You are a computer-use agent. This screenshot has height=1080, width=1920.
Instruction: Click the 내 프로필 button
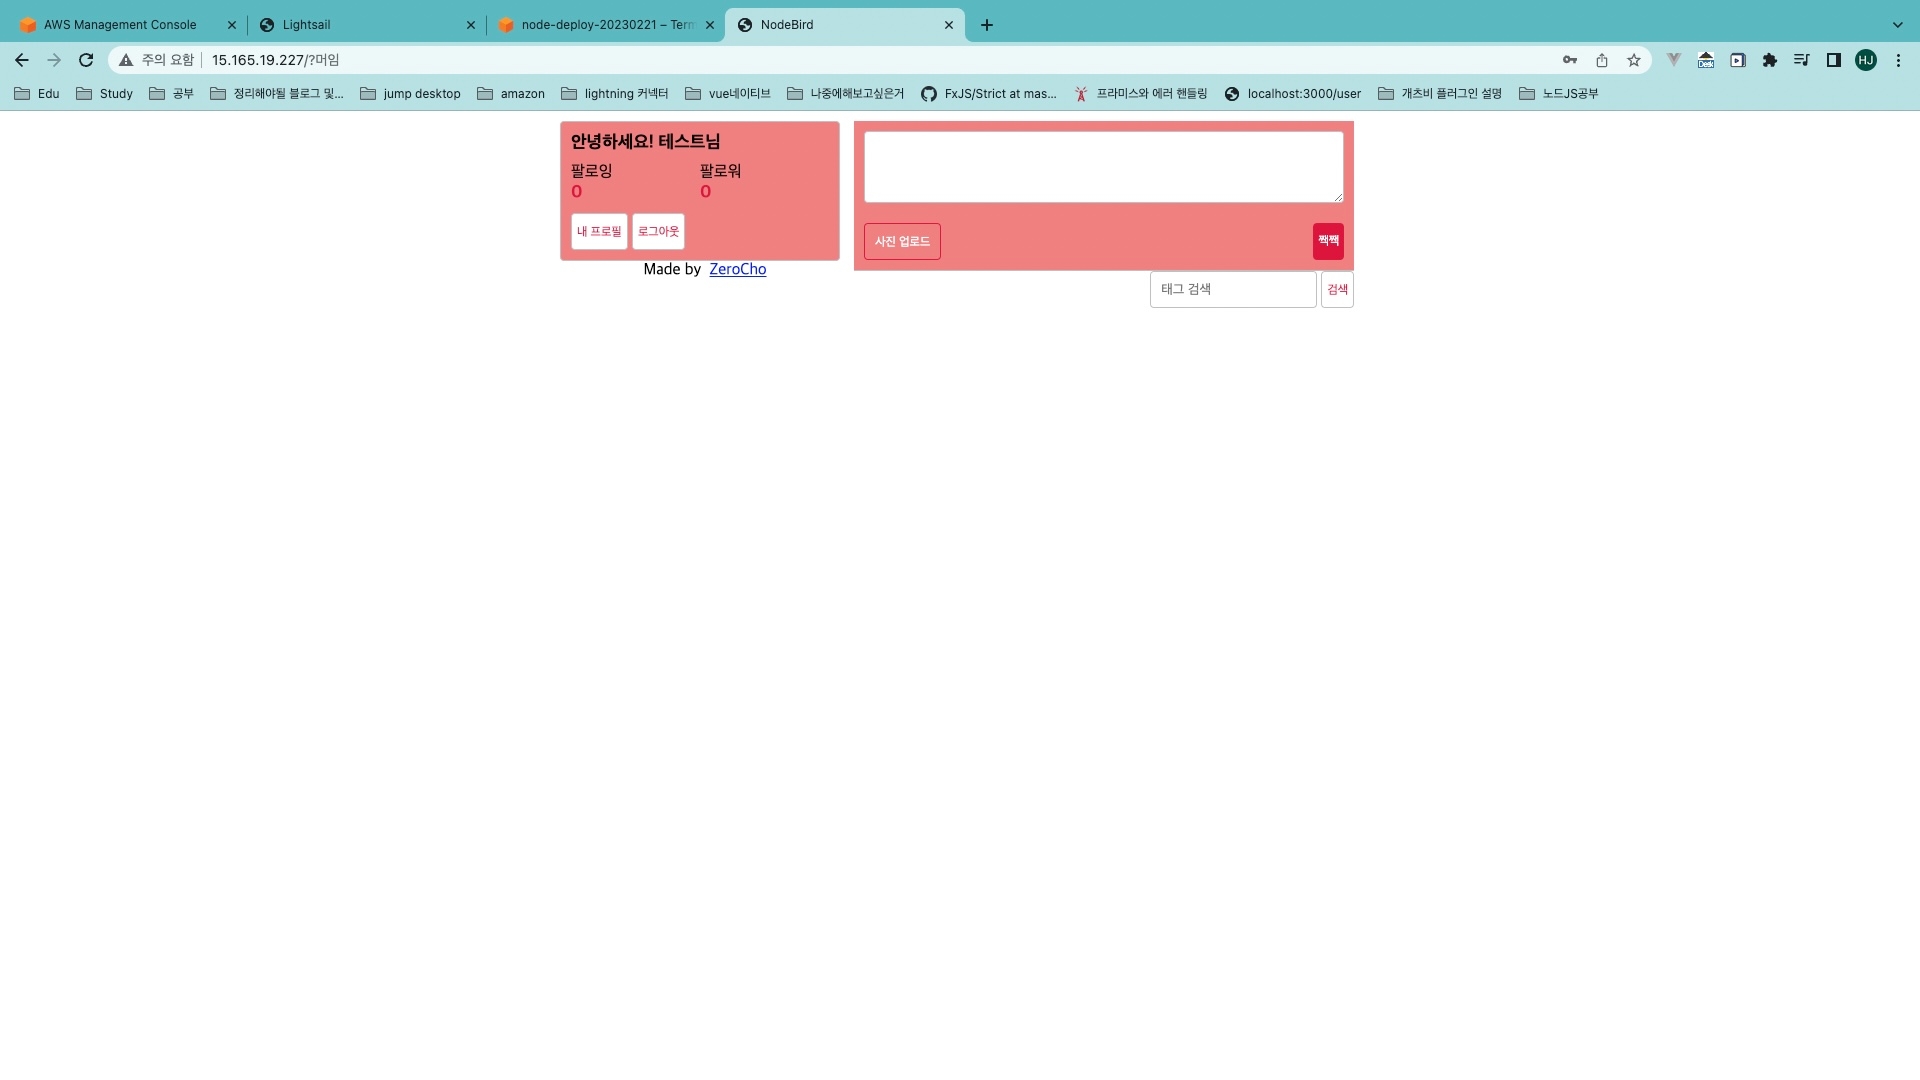(599, 231)
